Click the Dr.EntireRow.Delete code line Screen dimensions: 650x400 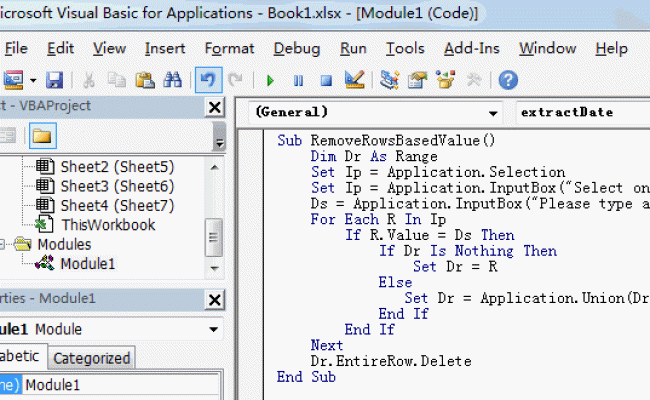391,361
